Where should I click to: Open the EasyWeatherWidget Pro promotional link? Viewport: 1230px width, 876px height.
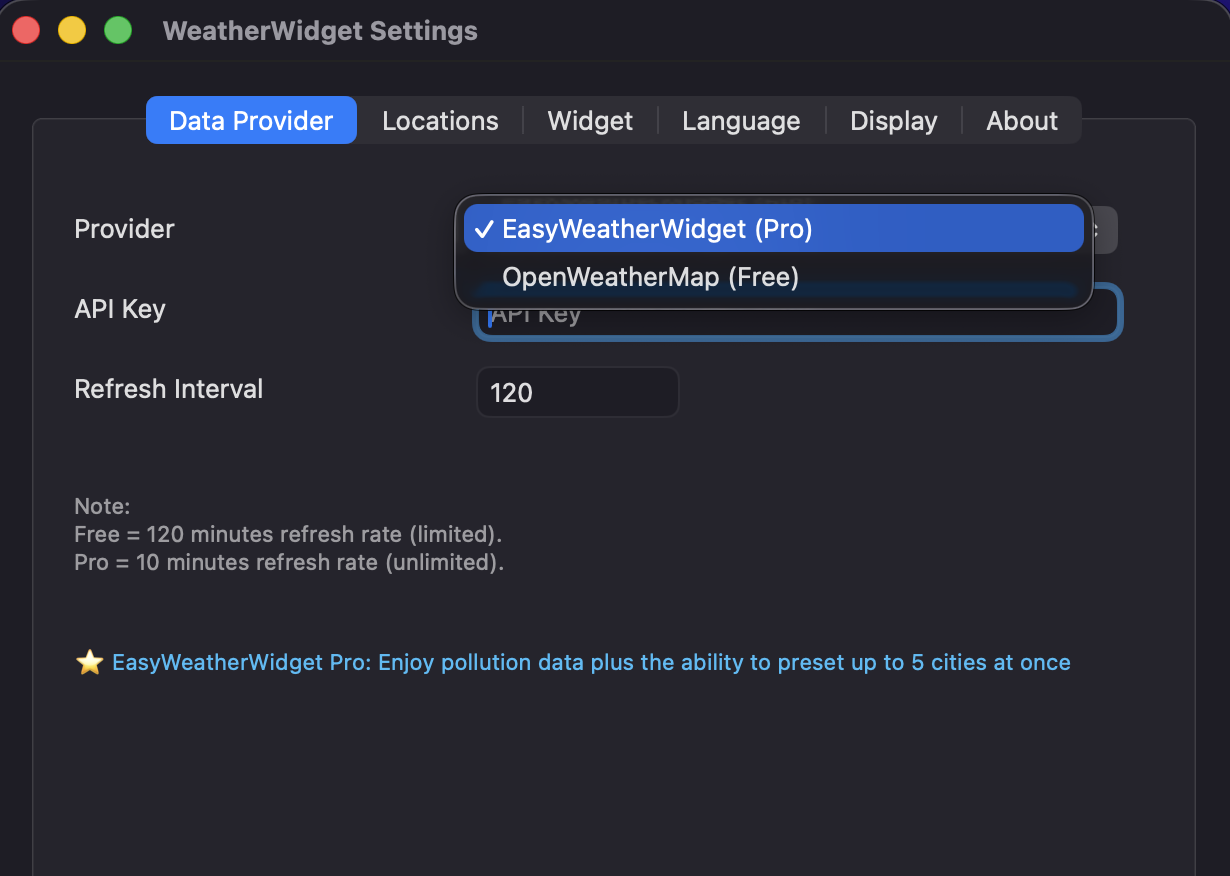[591, 662]
